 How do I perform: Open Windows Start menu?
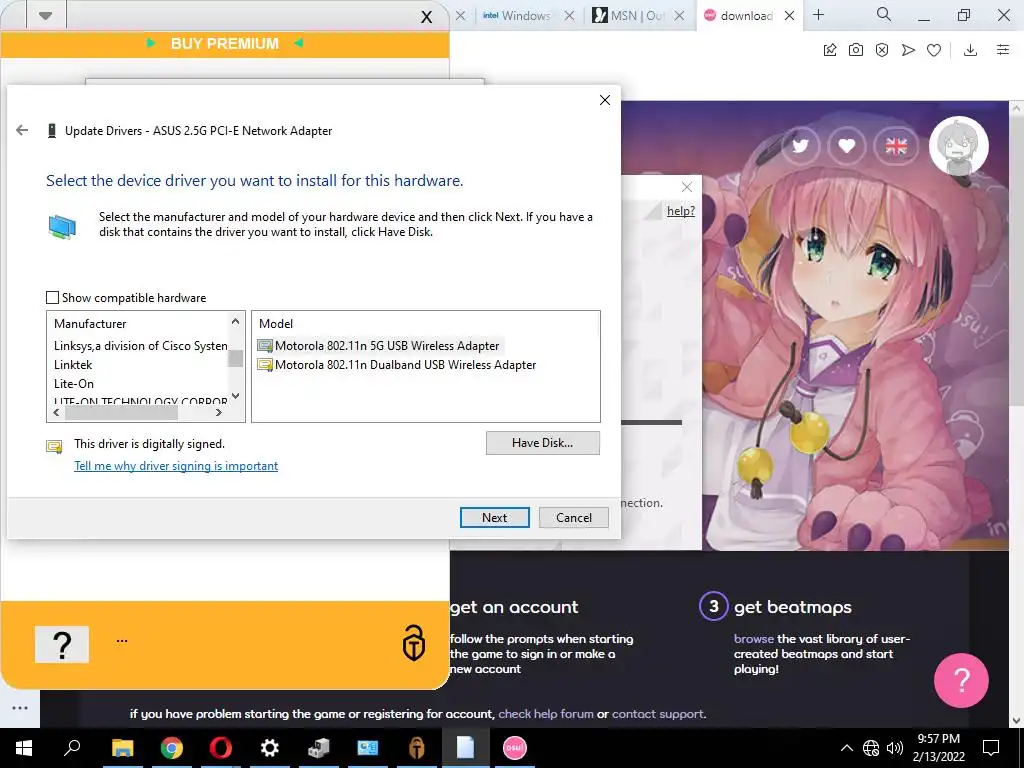(24, 748)
